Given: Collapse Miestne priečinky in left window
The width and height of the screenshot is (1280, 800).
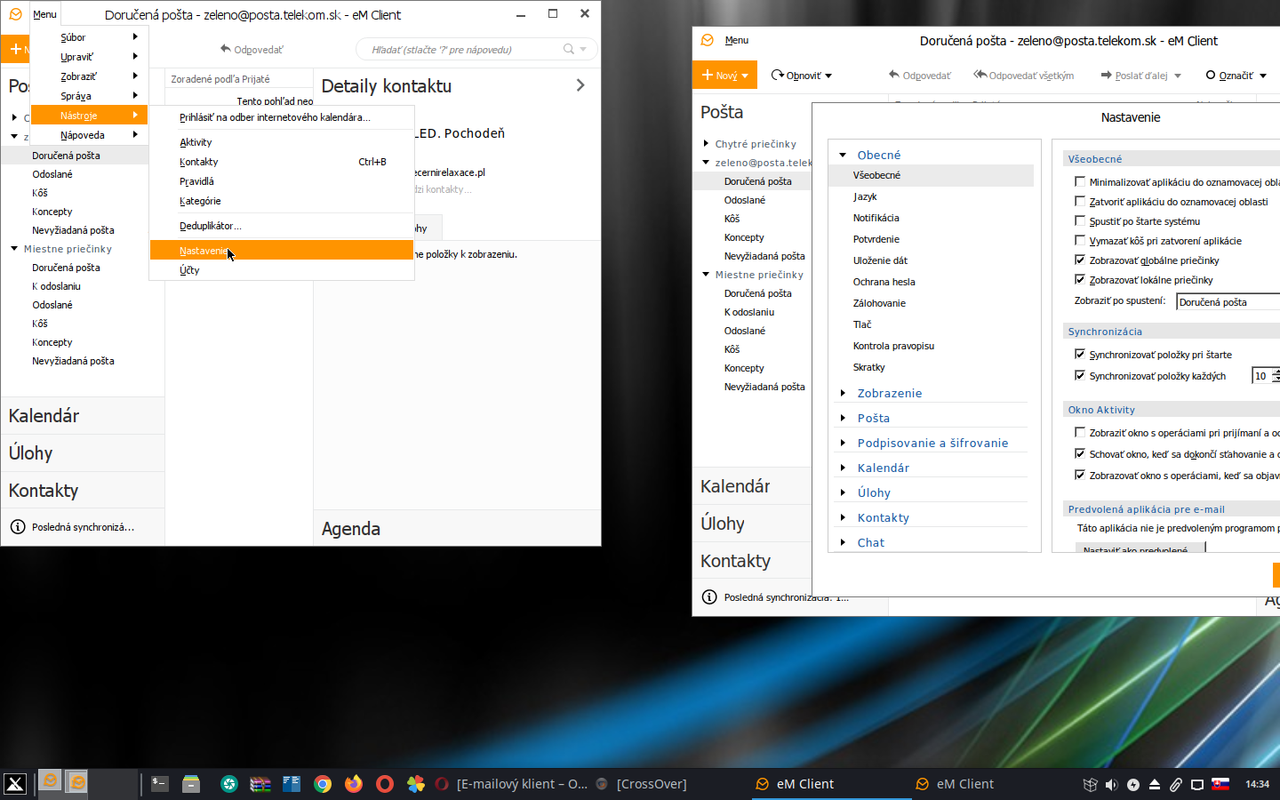Looking at the screenshot, I should pyautogui.click(x=14, y=249).
